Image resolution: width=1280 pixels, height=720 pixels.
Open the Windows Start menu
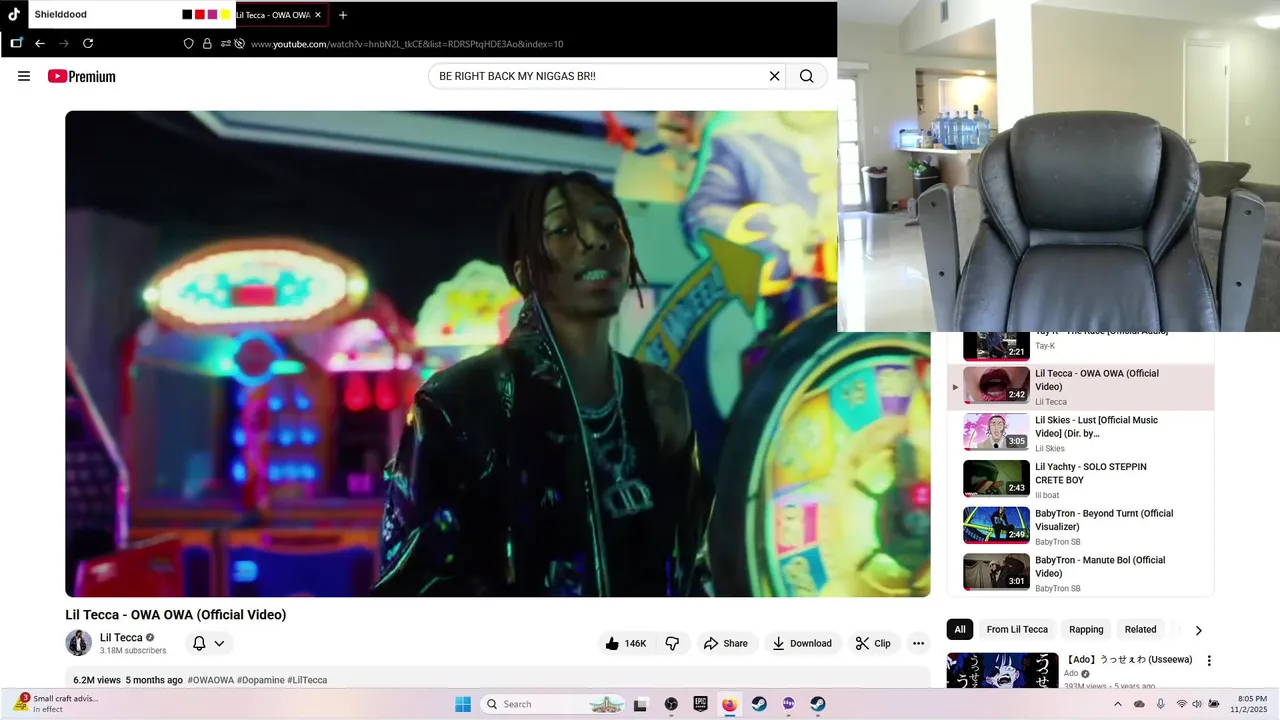(x=463, y=704)
